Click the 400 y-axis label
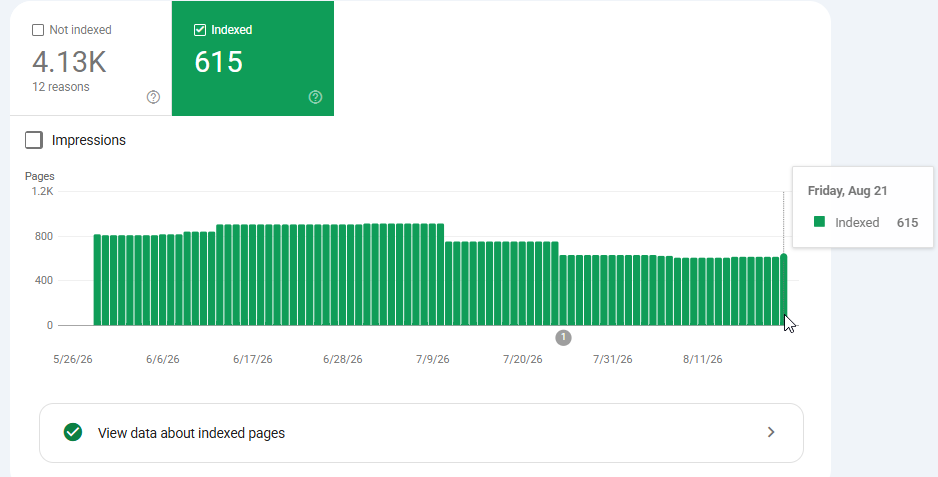 [44, 281]
